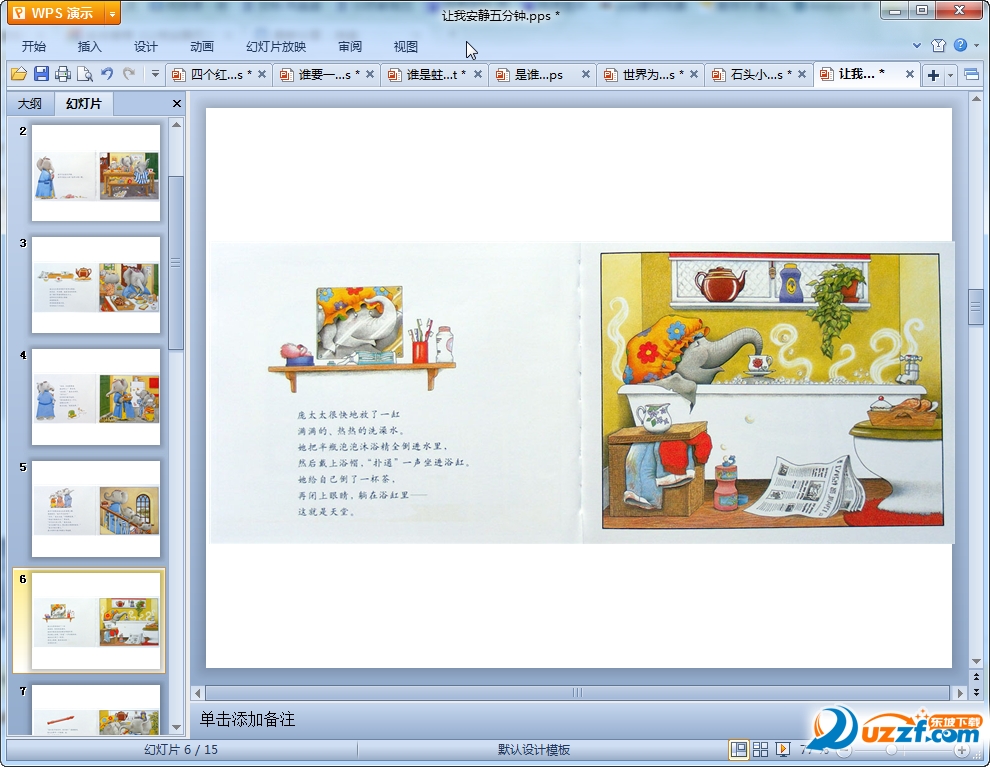This screenshot has width=990, height=767.
Task: Switch to the 大纲 pane tab
Action: (x=30, y=104)
